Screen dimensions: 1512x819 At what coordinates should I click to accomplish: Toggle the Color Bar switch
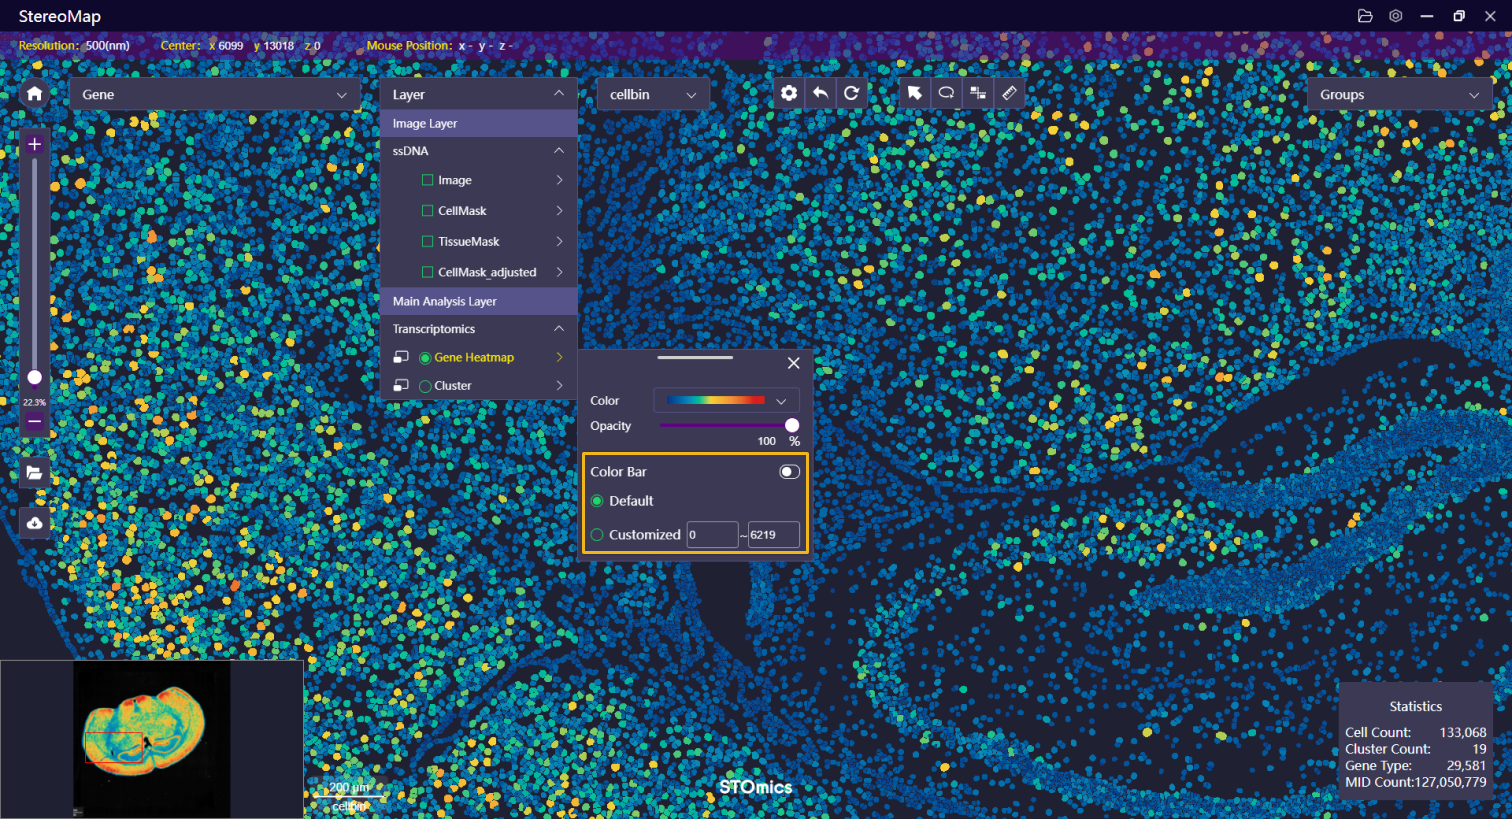coord(789,472)
